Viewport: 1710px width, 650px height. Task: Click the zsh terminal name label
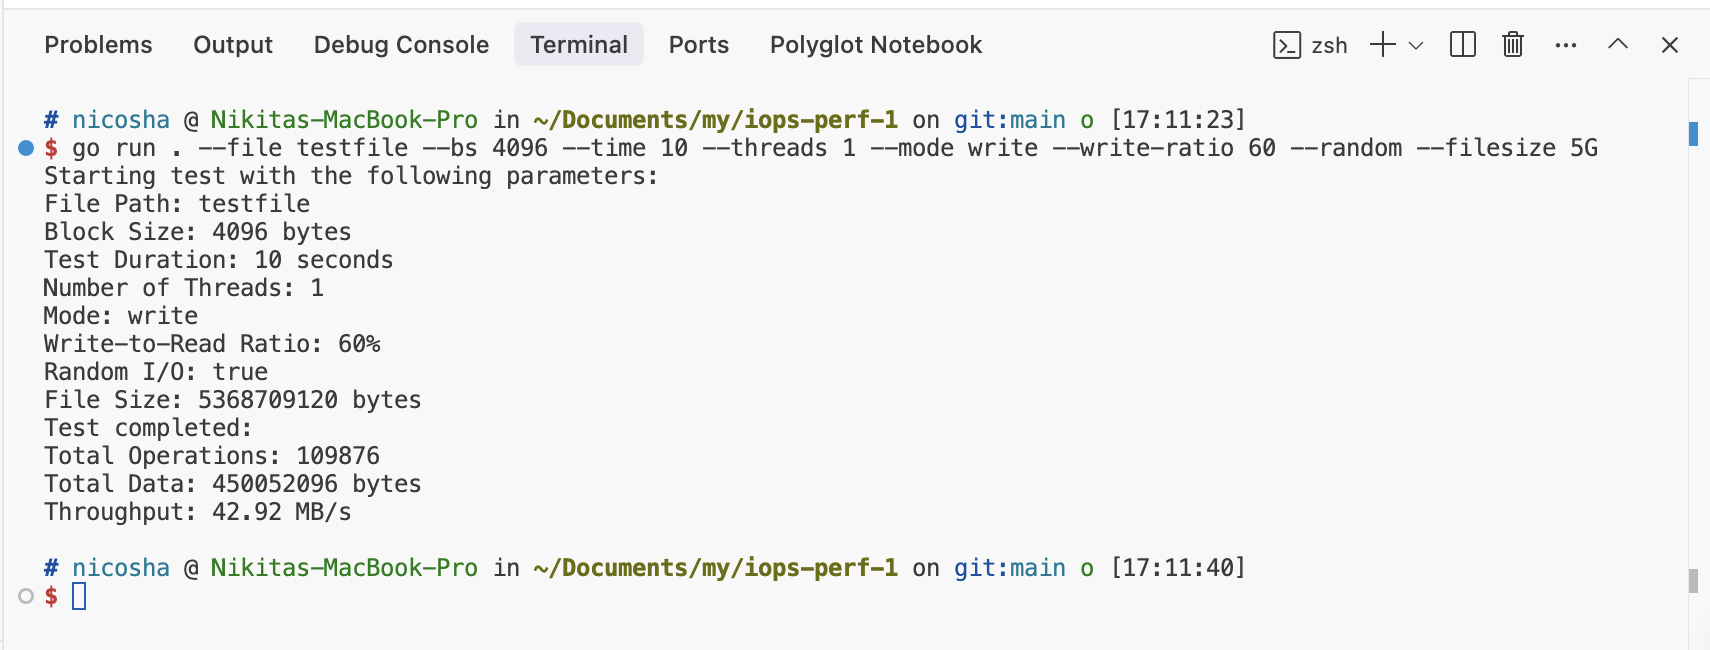(x=1329, y=46)
